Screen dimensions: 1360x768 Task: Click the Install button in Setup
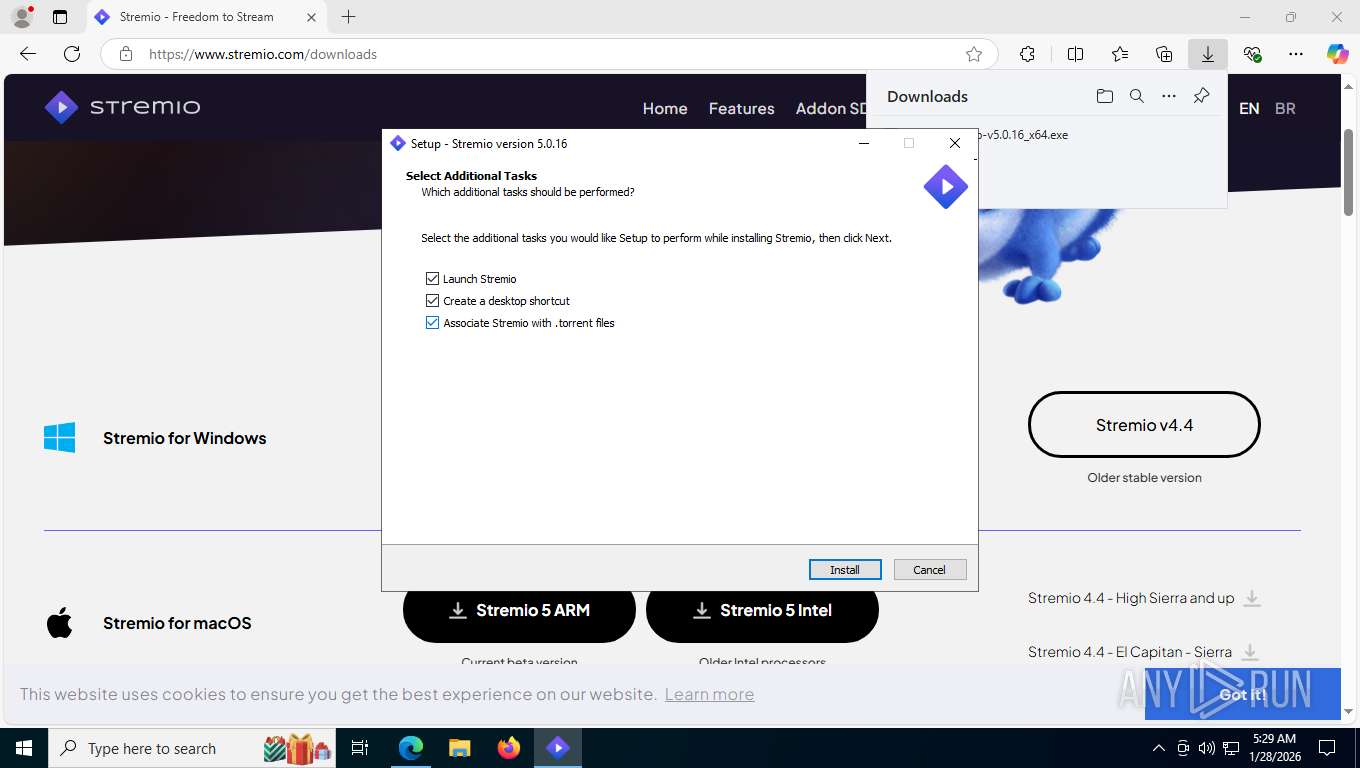845,570
